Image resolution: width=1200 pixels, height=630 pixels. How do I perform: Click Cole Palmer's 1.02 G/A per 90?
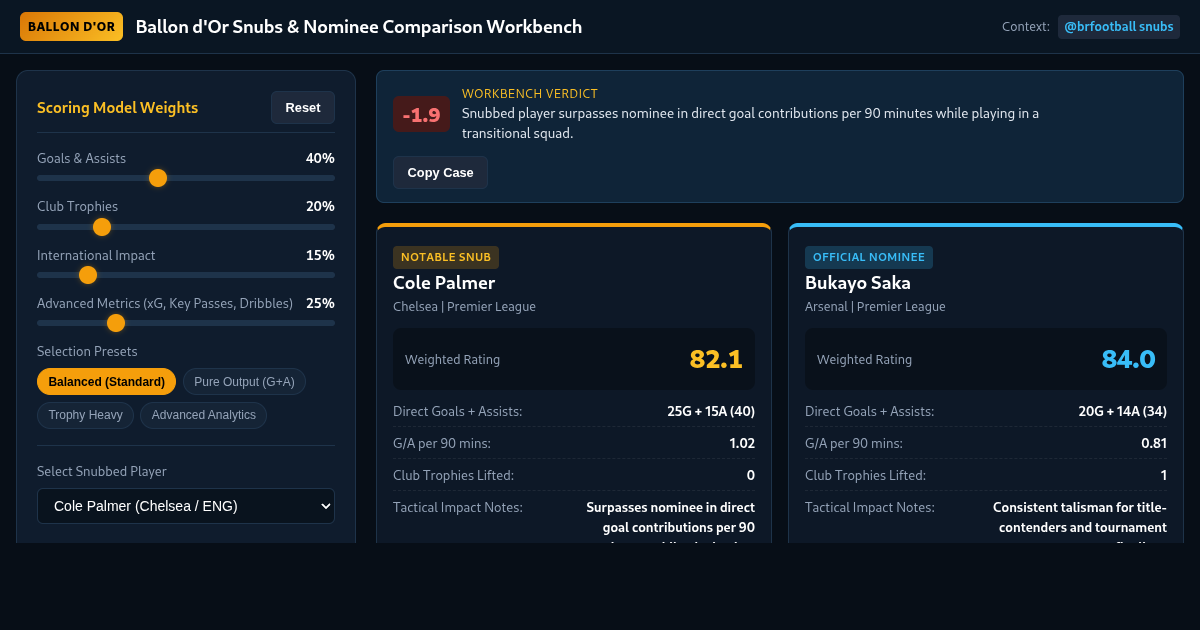pyautogui.click(x=742, y=443)
